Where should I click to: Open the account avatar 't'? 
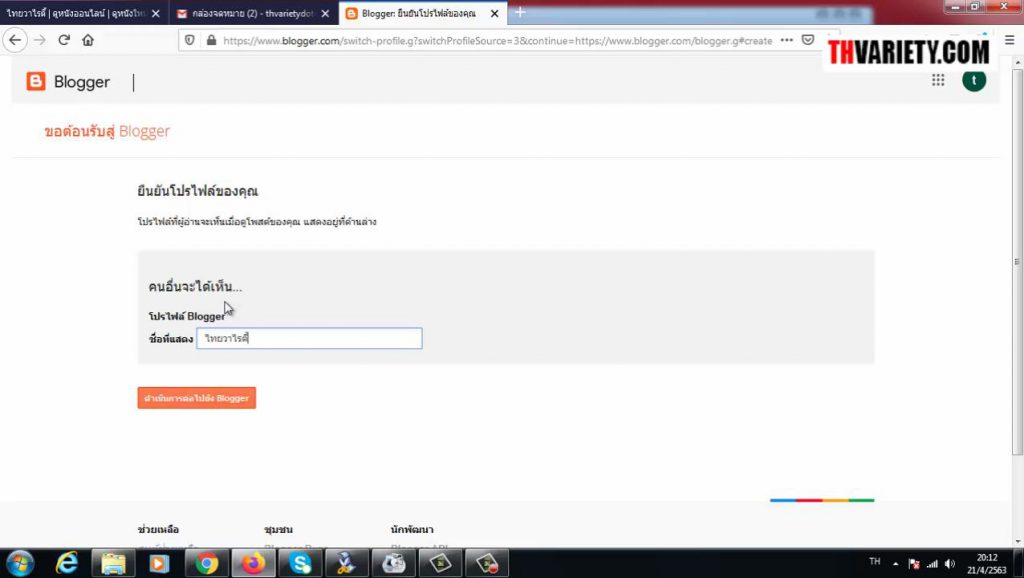[x=974, y=80]
